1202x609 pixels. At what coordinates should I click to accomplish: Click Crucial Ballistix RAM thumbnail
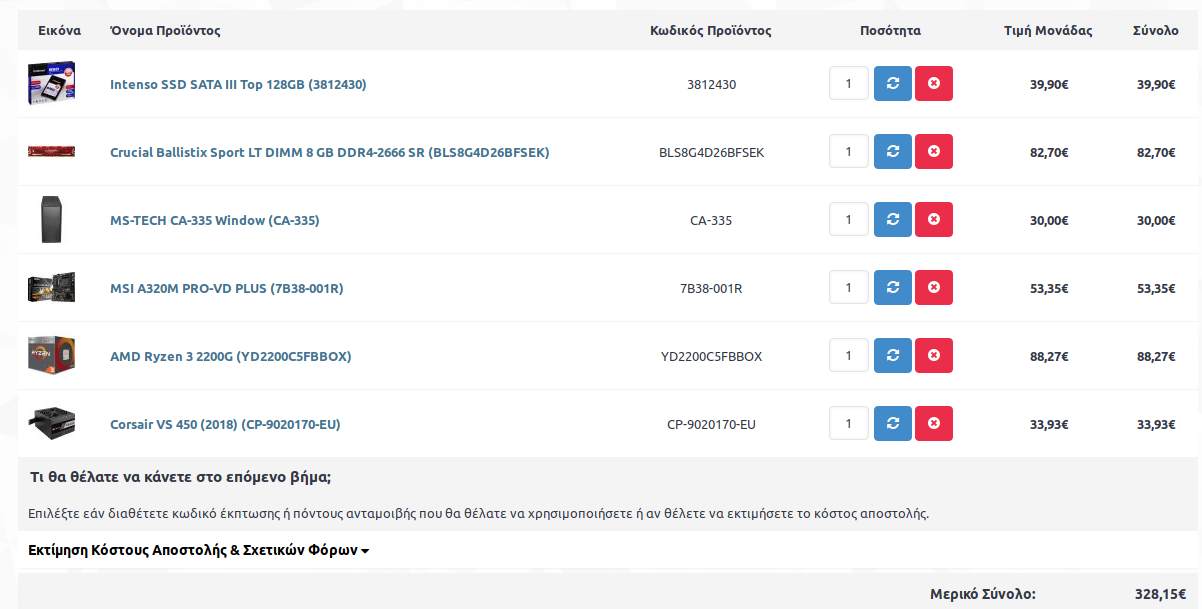52,152
